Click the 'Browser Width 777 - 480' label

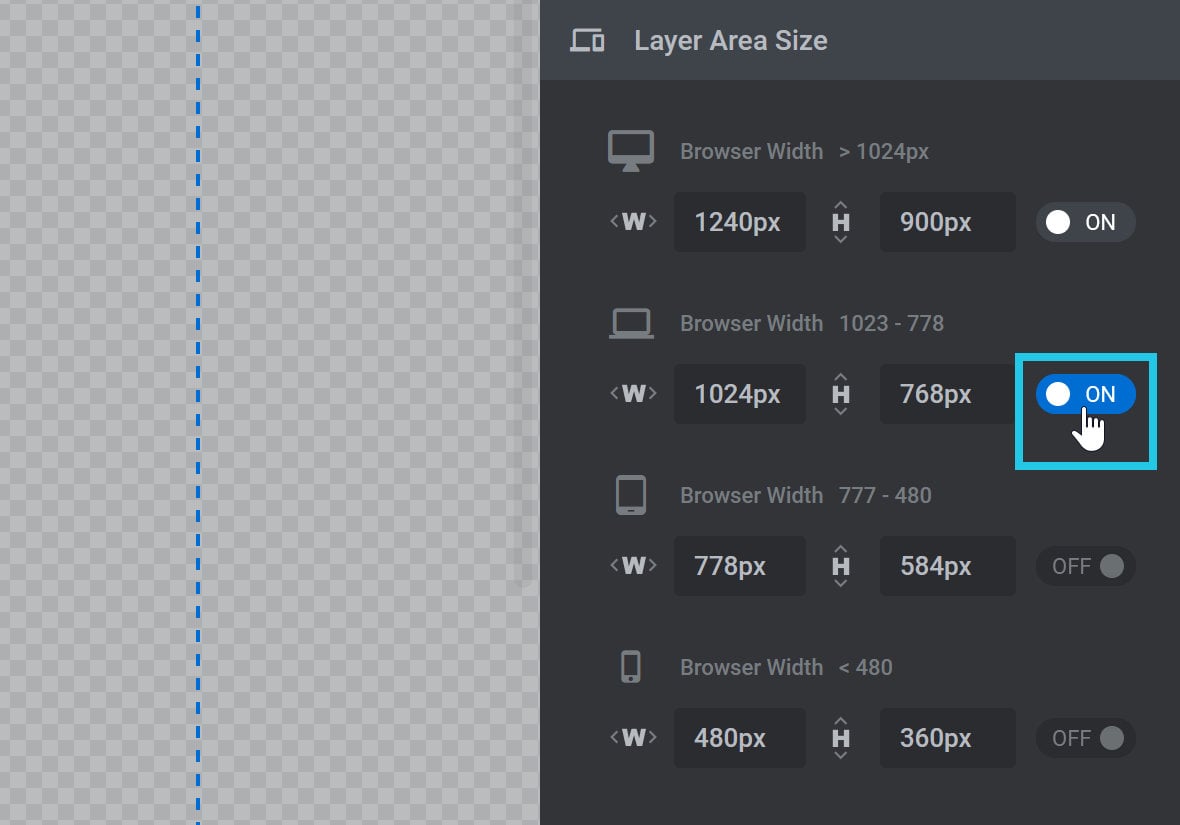[x=805, y=495]
